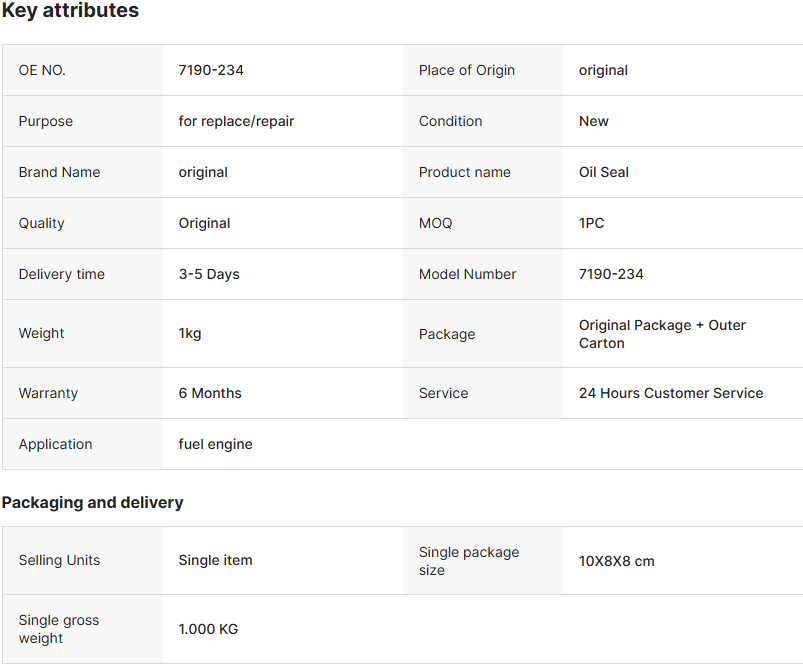Screen dimensions: 803x665
Task: Click the Delivery time value 3-5 Days
Action: pos(209,274)
